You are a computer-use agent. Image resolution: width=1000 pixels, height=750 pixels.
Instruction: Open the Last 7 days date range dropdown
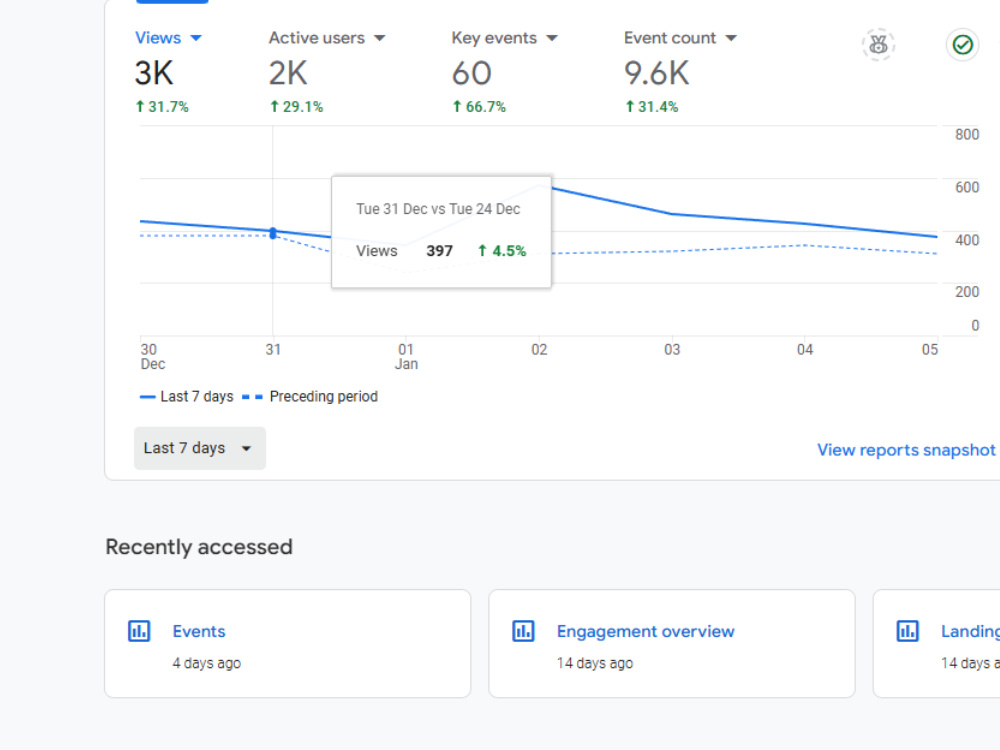point(200,448)
